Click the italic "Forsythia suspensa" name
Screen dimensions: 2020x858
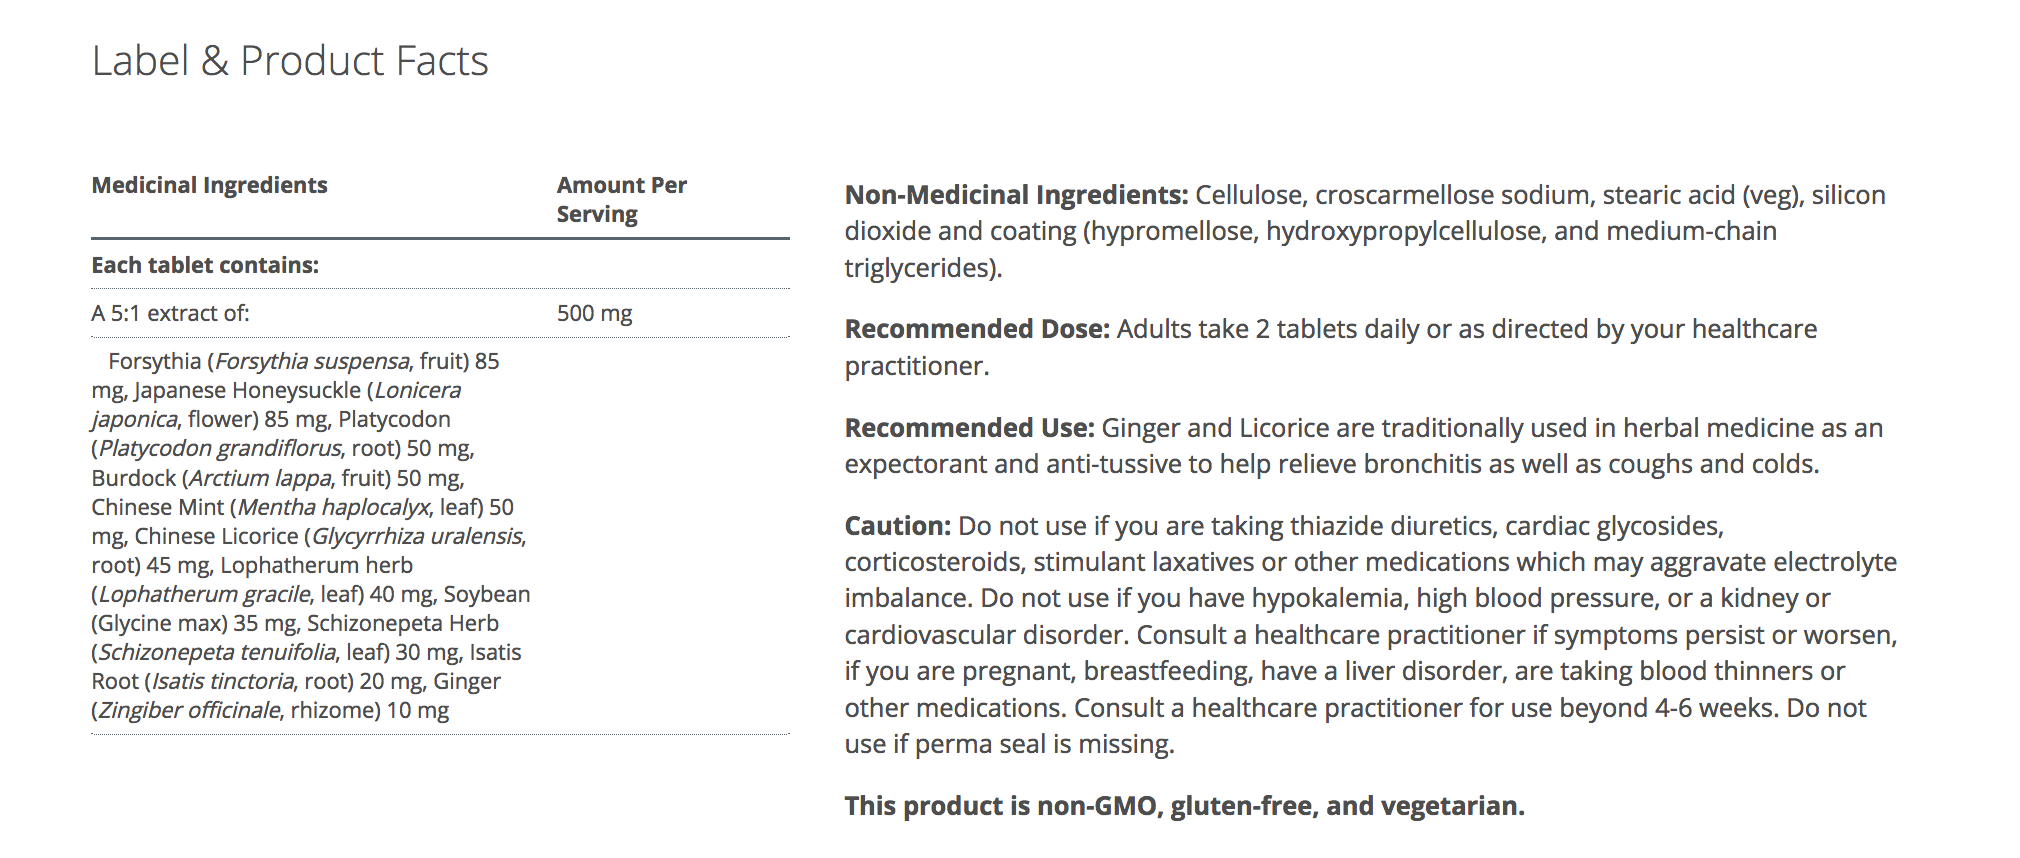point(312,361)
